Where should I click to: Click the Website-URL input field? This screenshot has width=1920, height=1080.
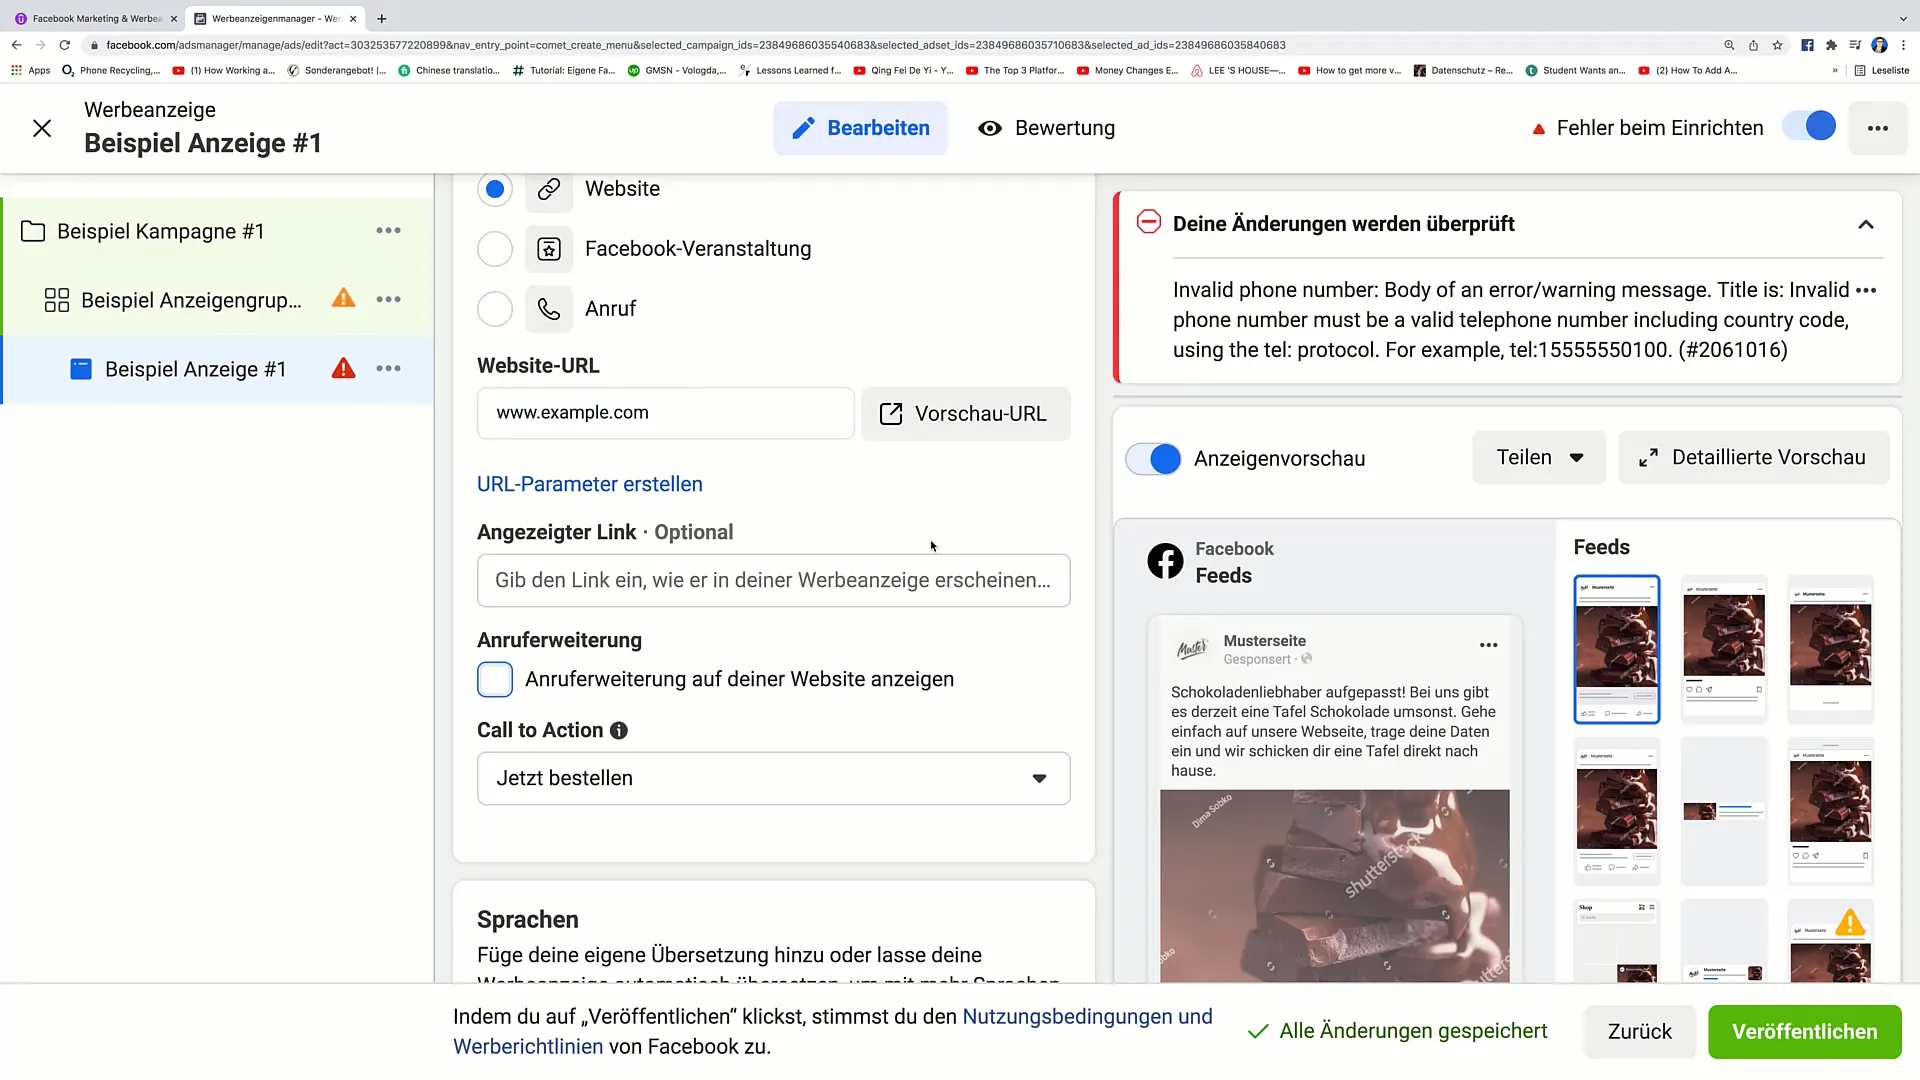click(x=665, y=413)
